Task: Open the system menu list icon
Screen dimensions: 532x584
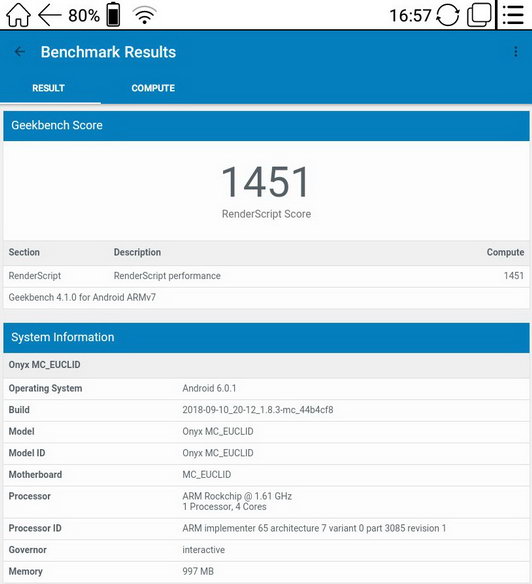Action: pos(513,15)
